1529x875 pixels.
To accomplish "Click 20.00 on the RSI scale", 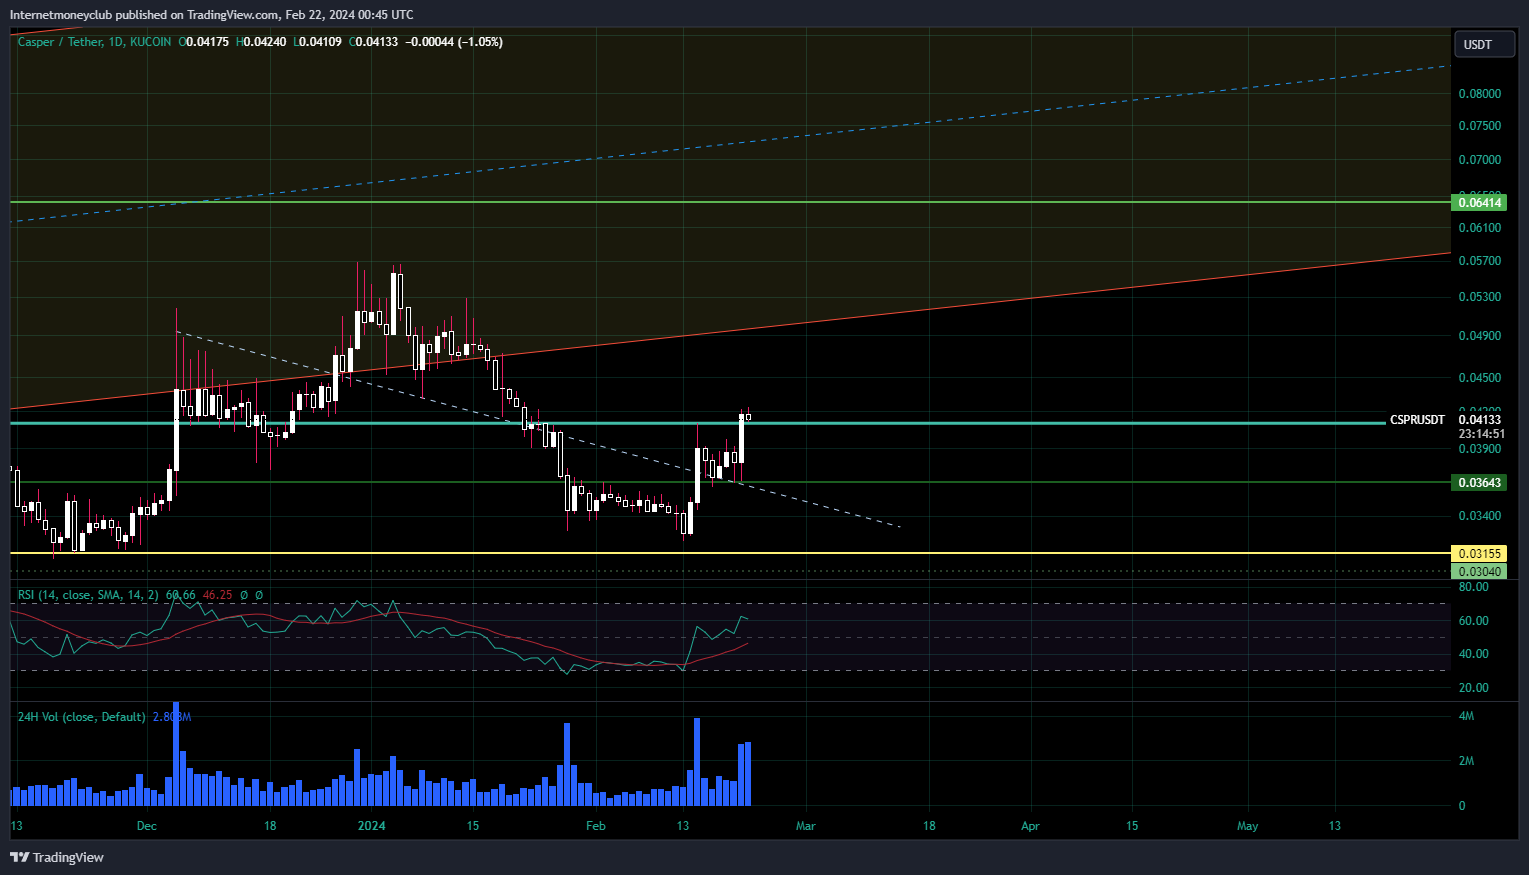I will [x=1474, y=688].
